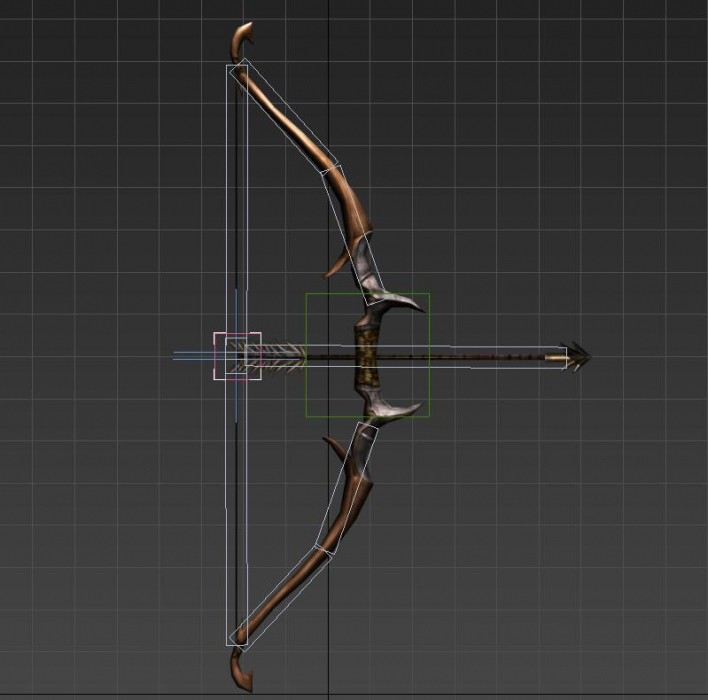The image size is (708, 700).
Task: Click the green bounding box's top-left corner
Action: click(x=306, y=294)
